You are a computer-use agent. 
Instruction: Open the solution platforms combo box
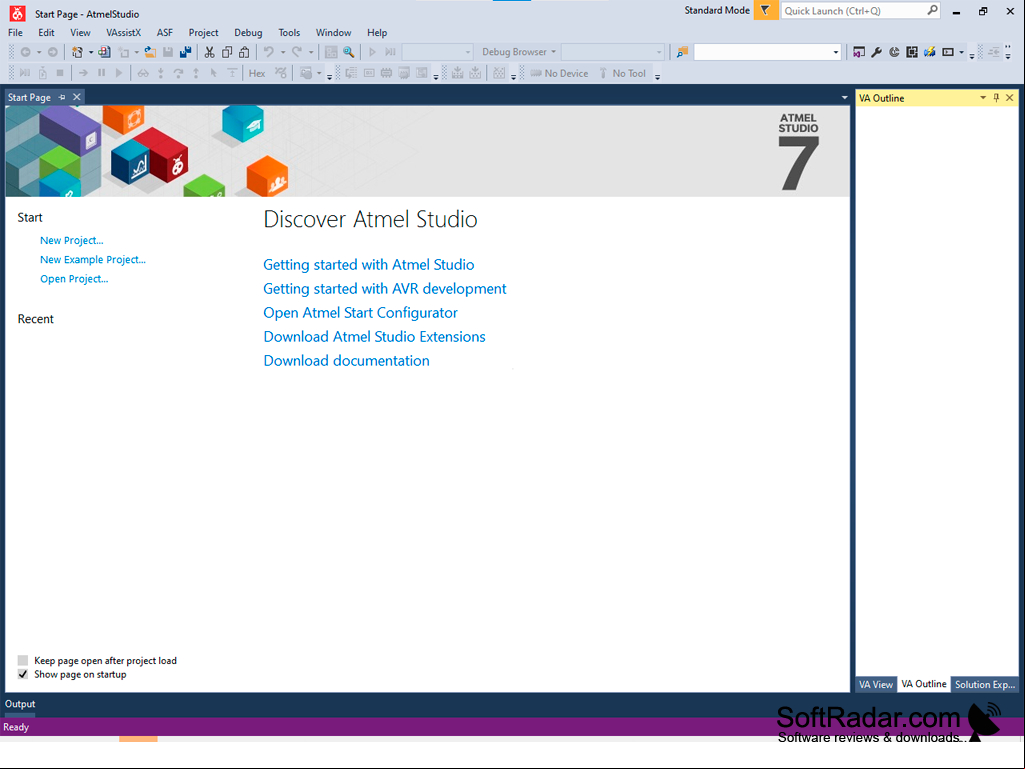coord(613,52)
